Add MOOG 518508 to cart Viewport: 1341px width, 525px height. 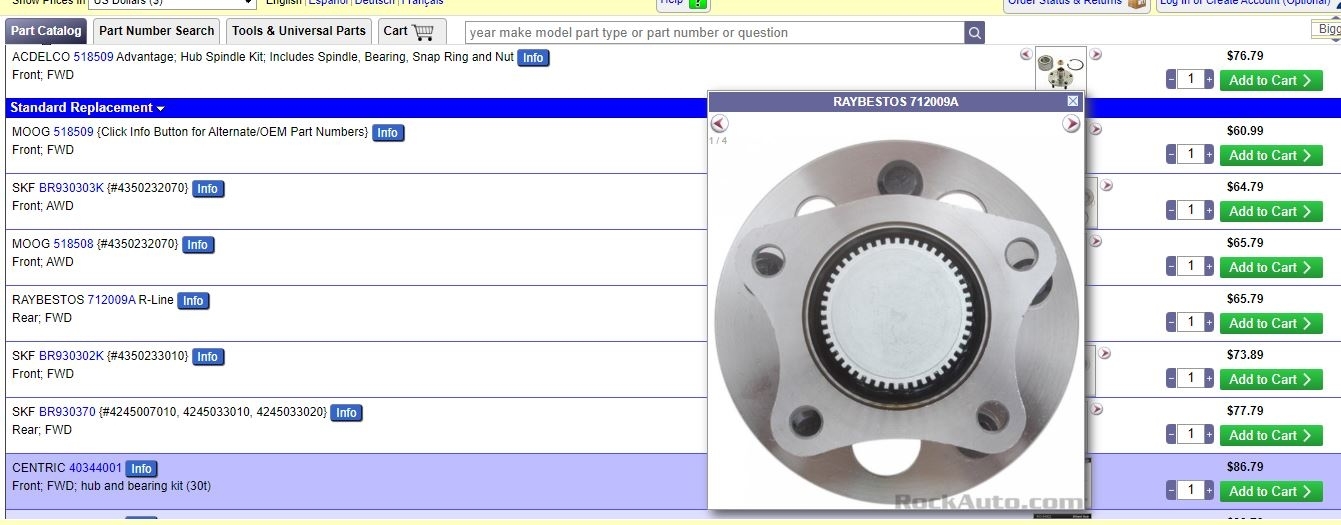[1271, 267]
